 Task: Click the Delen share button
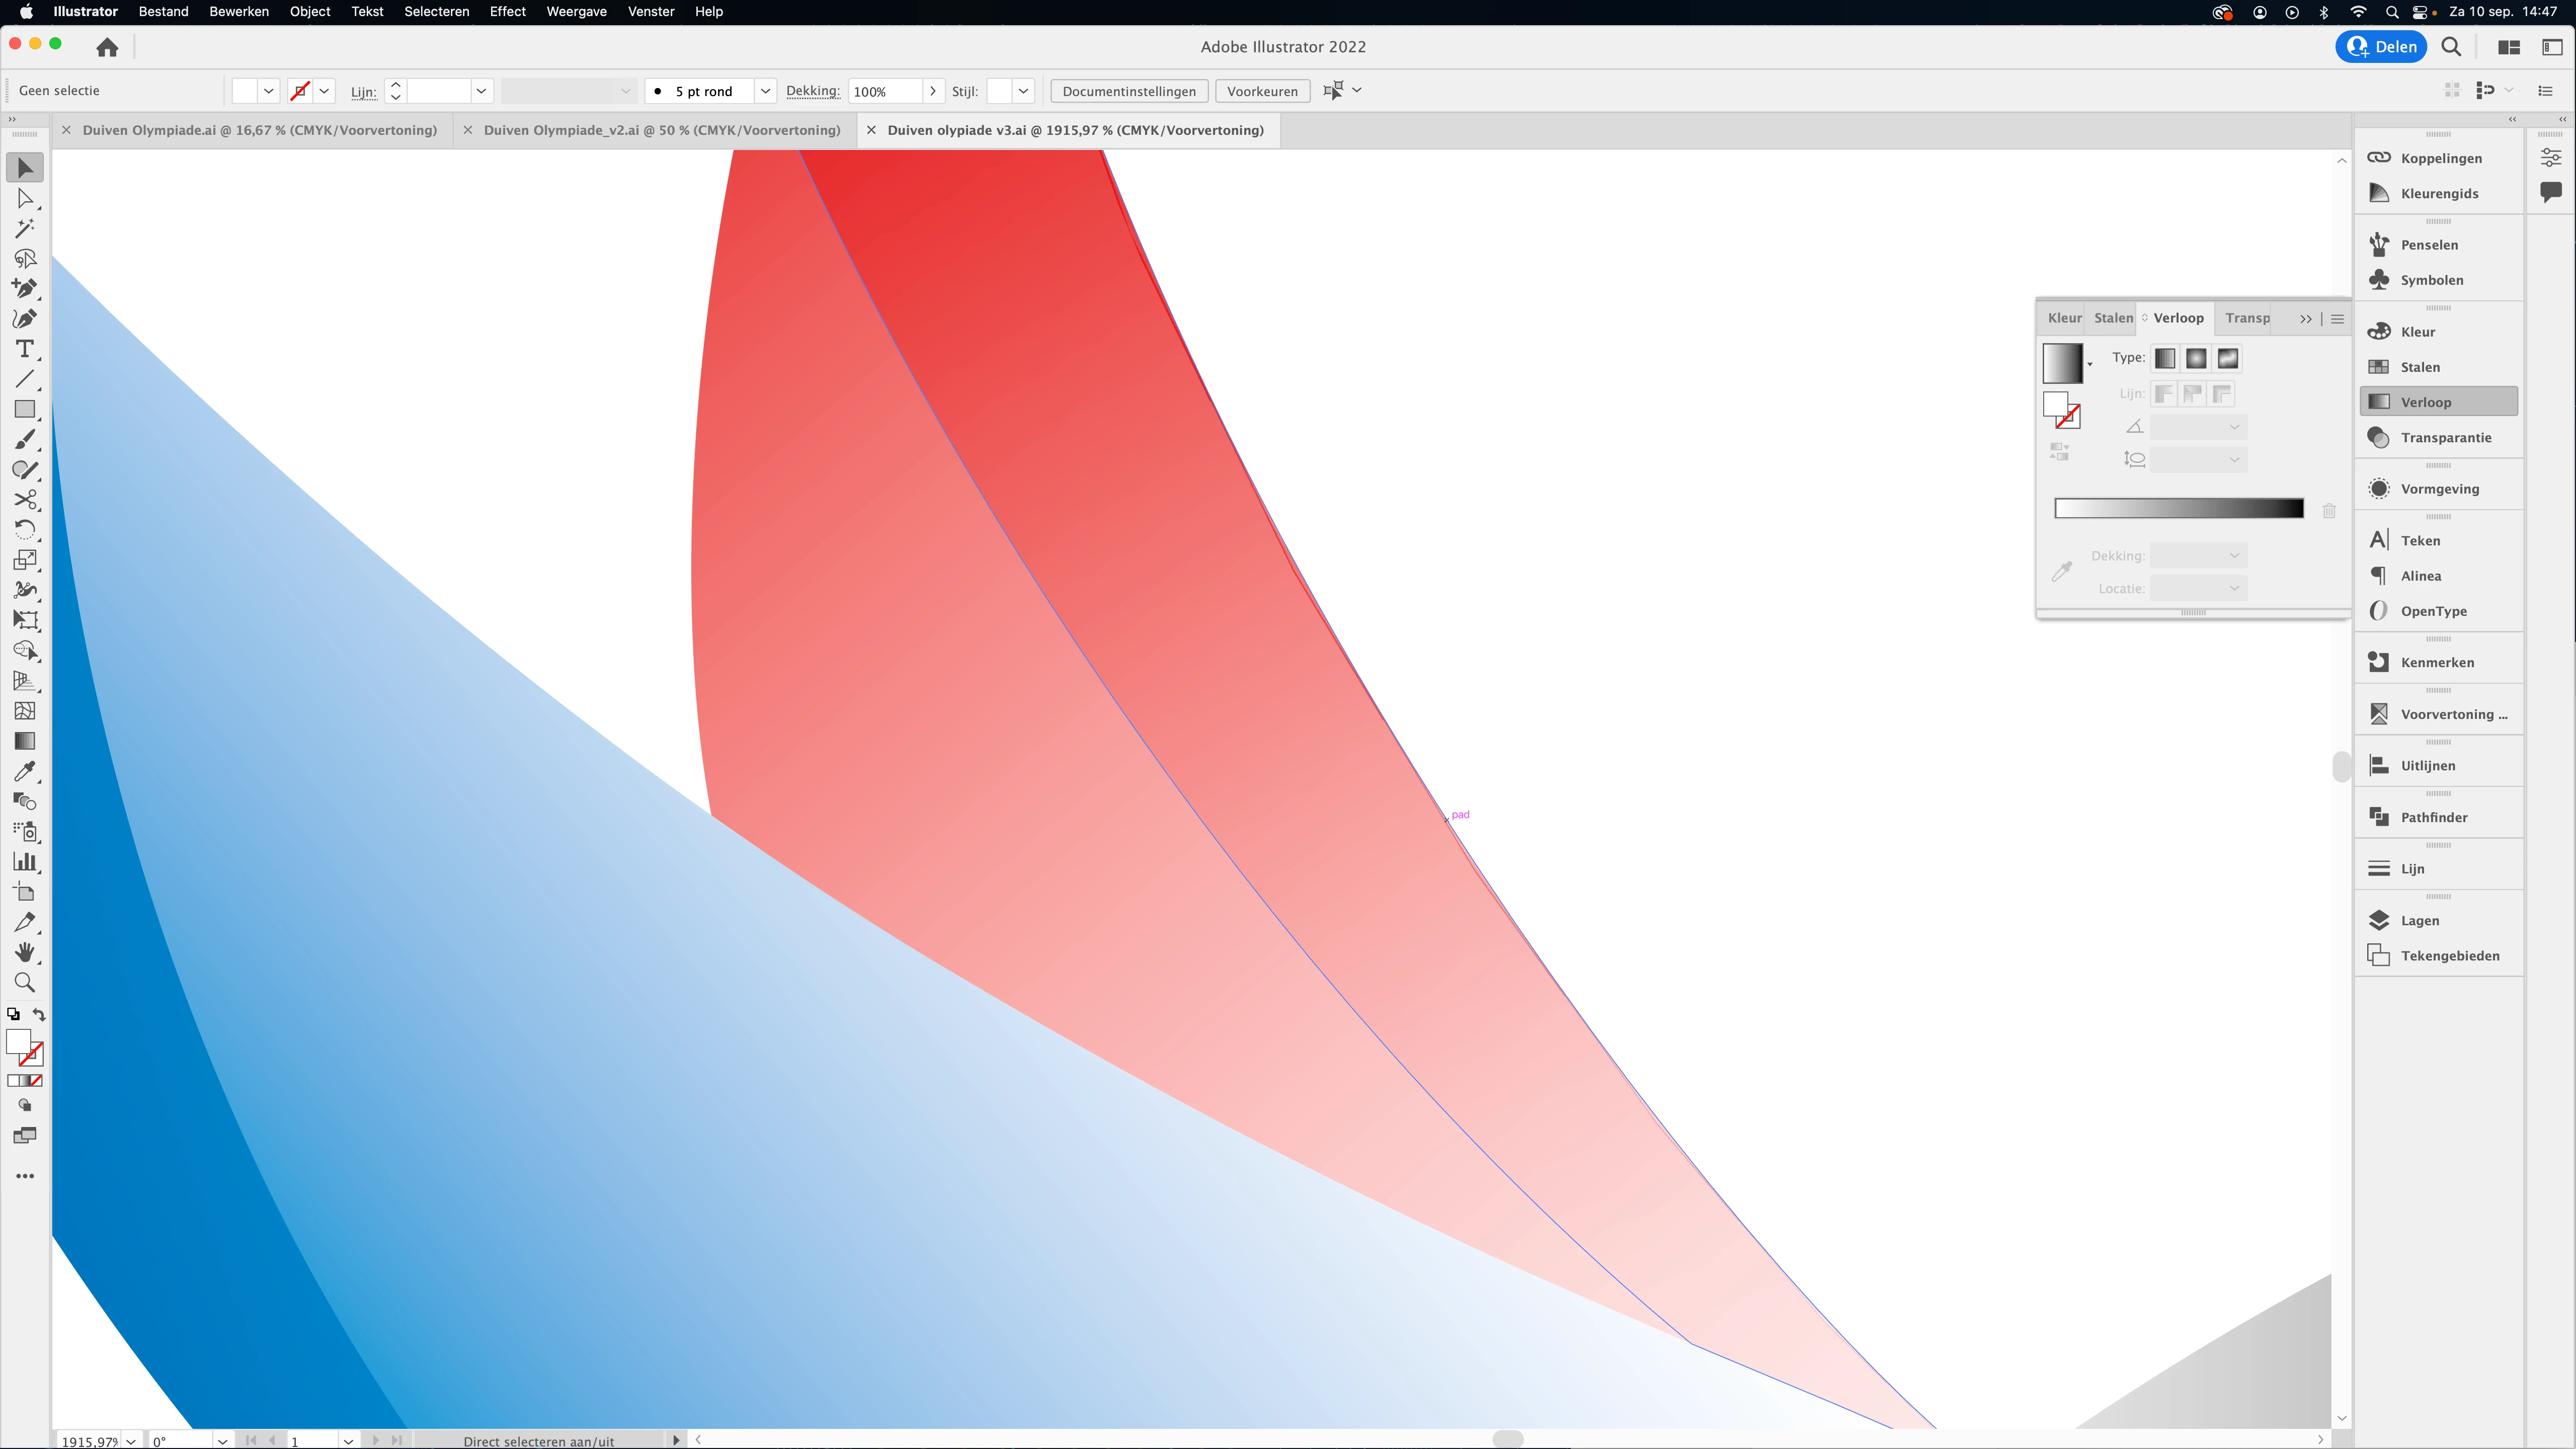pos(2381,47)
